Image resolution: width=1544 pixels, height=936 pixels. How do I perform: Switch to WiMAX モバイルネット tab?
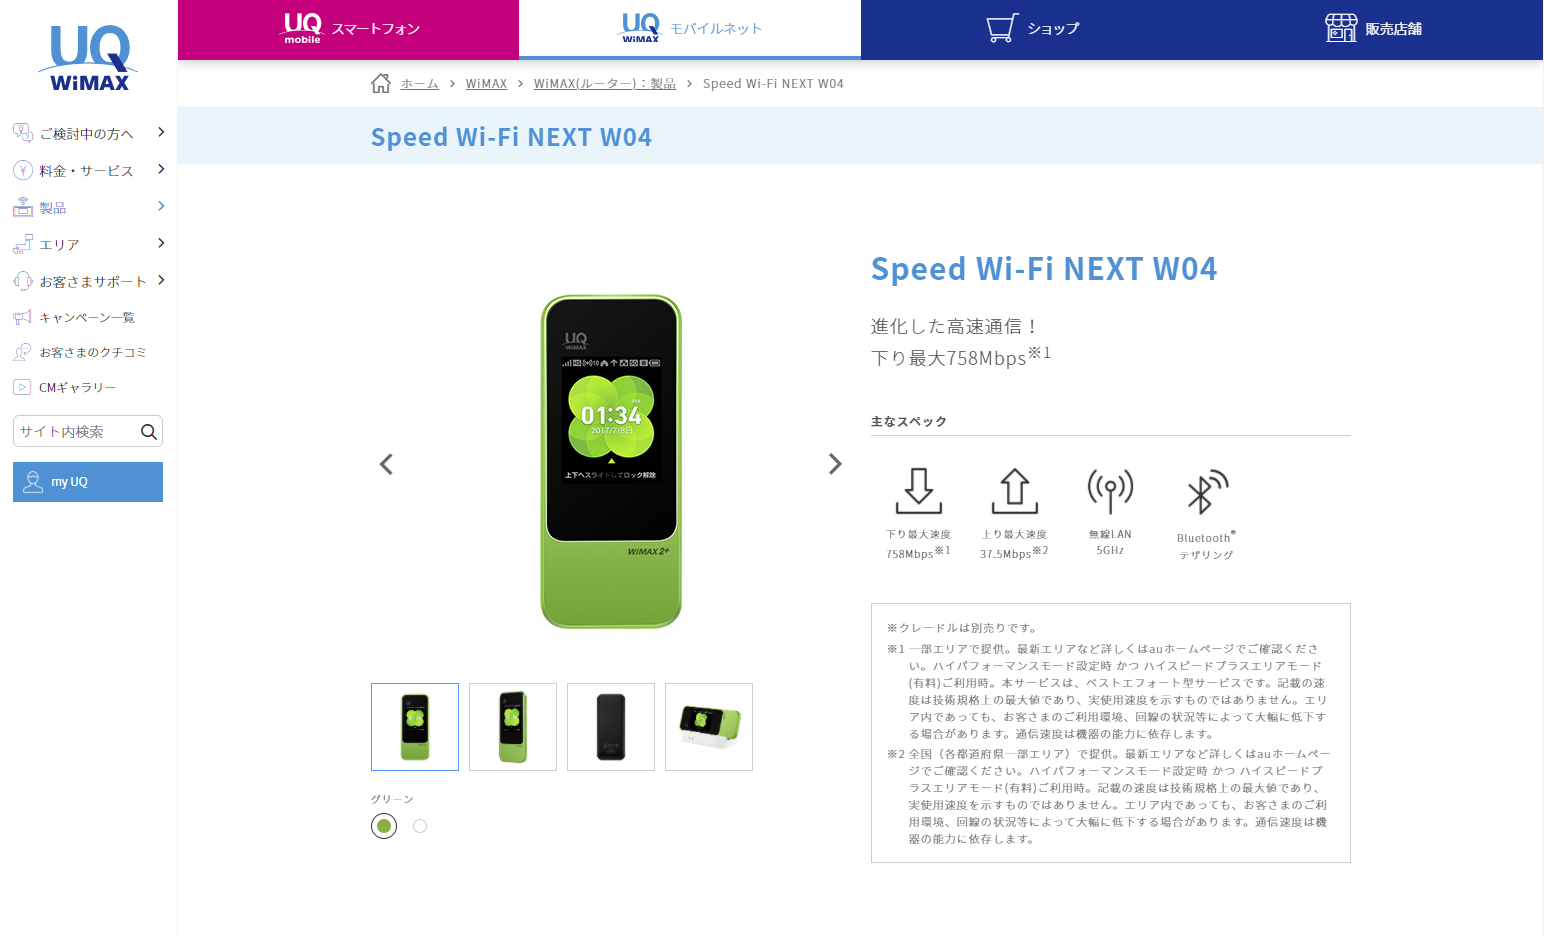click(690, 29)
